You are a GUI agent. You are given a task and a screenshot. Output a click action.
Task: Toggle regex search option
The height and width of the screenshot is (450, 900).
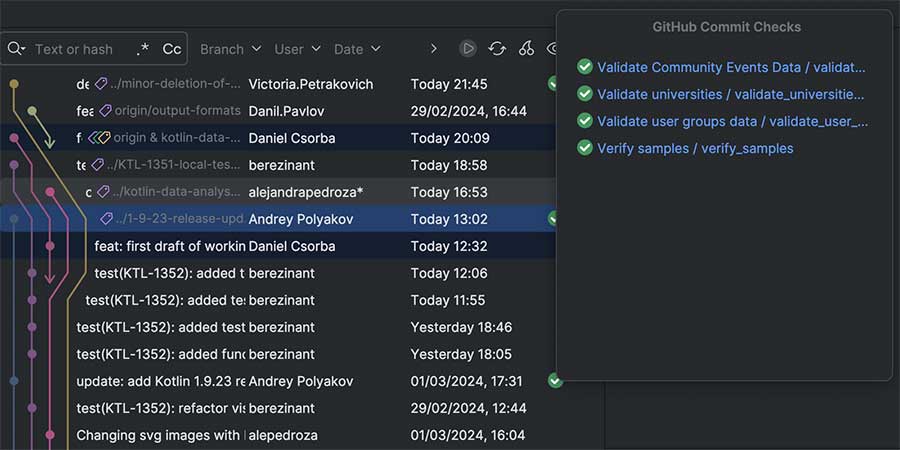click(x=143, y=49)
